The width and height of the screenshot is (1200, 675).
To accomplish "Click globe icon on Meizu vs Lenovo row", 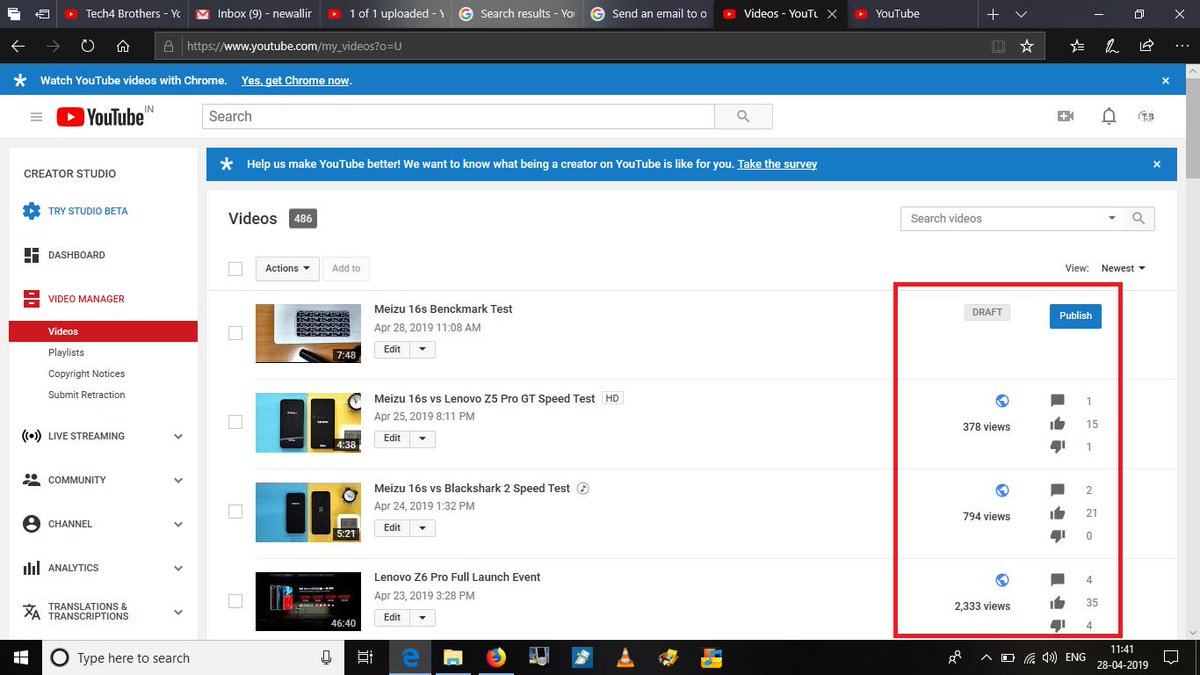I will click(1002, 401).
